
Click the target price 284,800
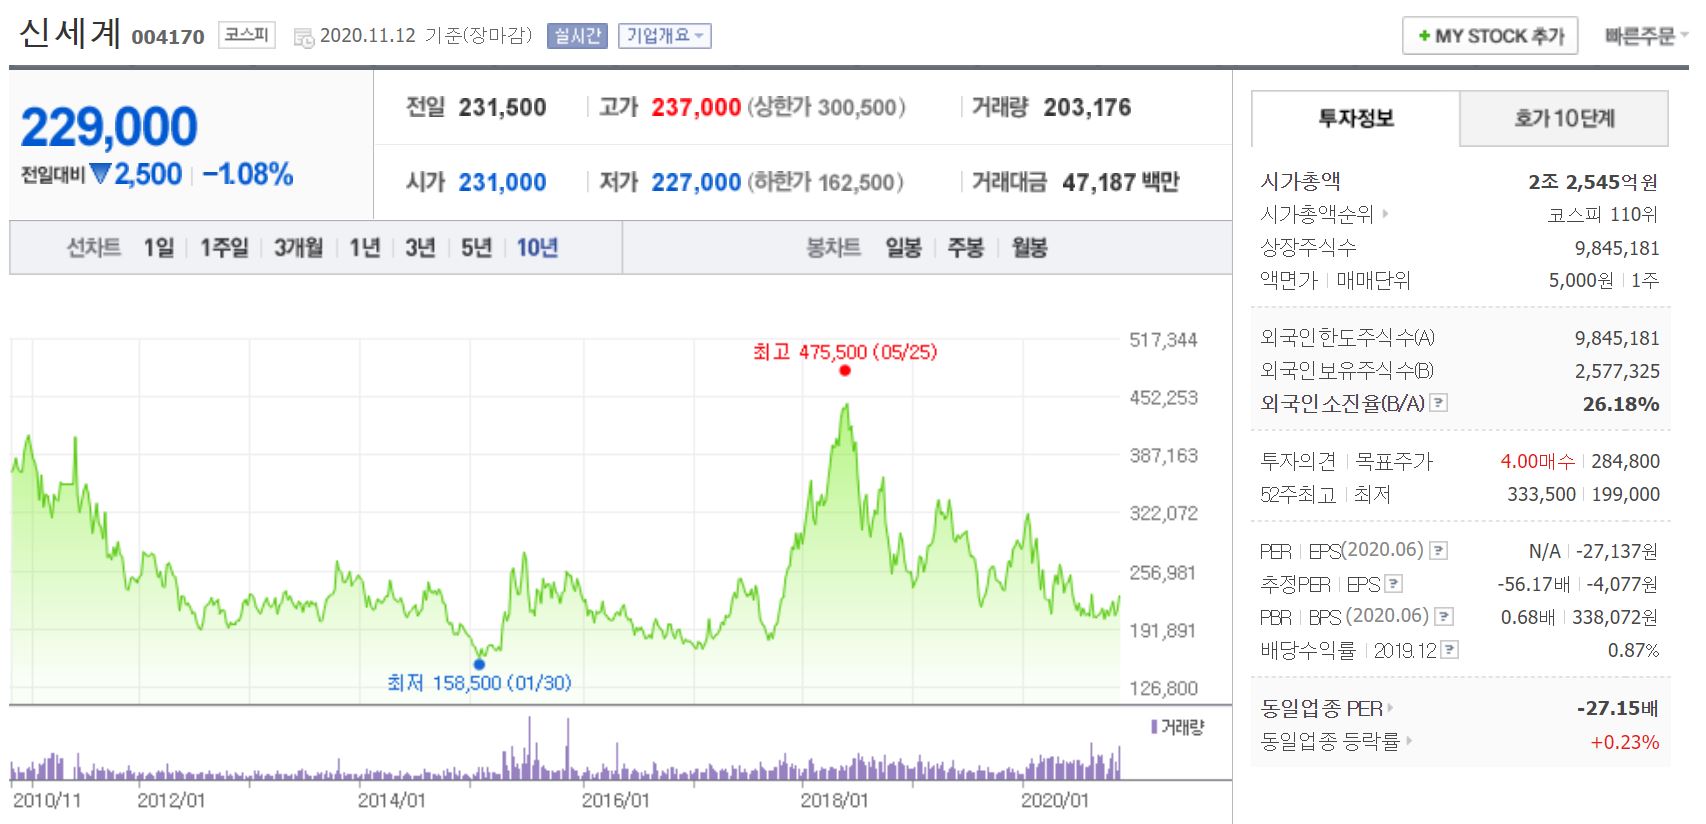point(1625,462)
